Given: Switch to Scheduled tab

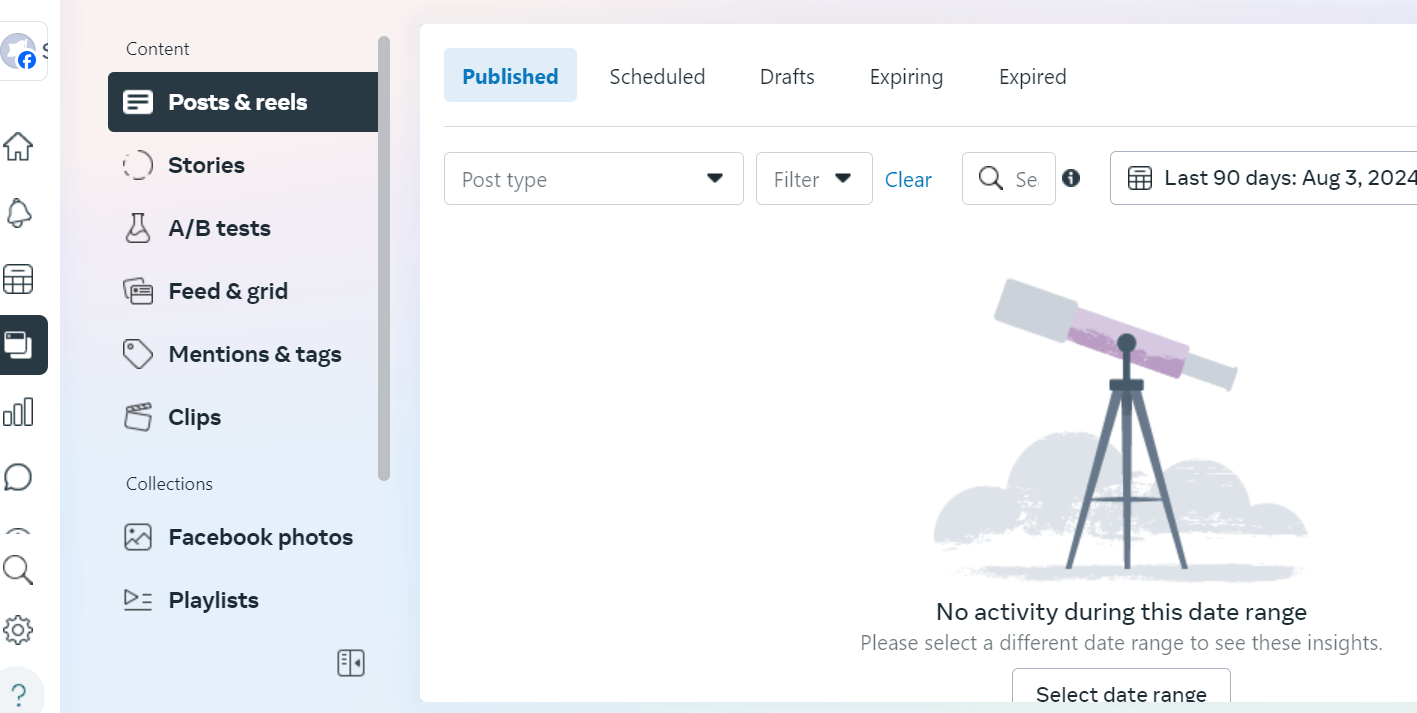Looking at the screenshot, I should point(657,76).
